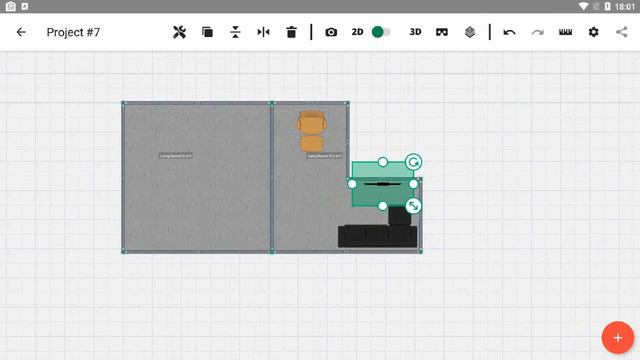The height and width of the screenshot is (360, 640).
Task: Click the rotate handle on selected item
Action: (413, 162)
